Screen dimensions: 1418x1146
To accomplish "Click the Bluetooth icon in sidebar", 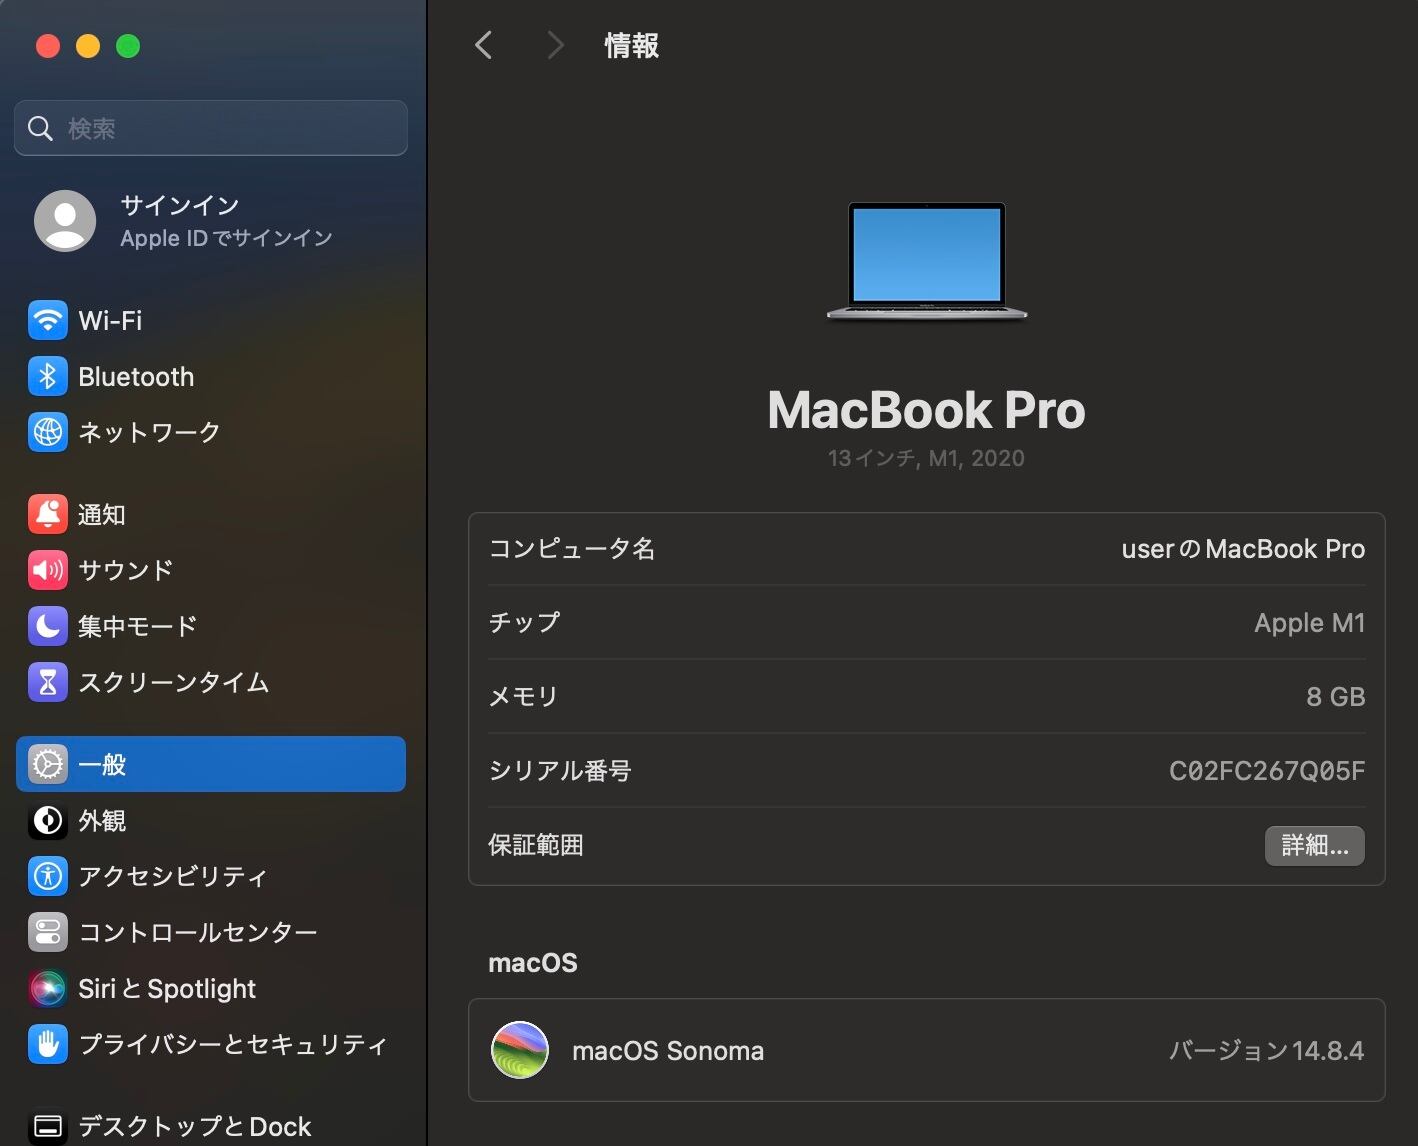I will [x=48, y=377].
